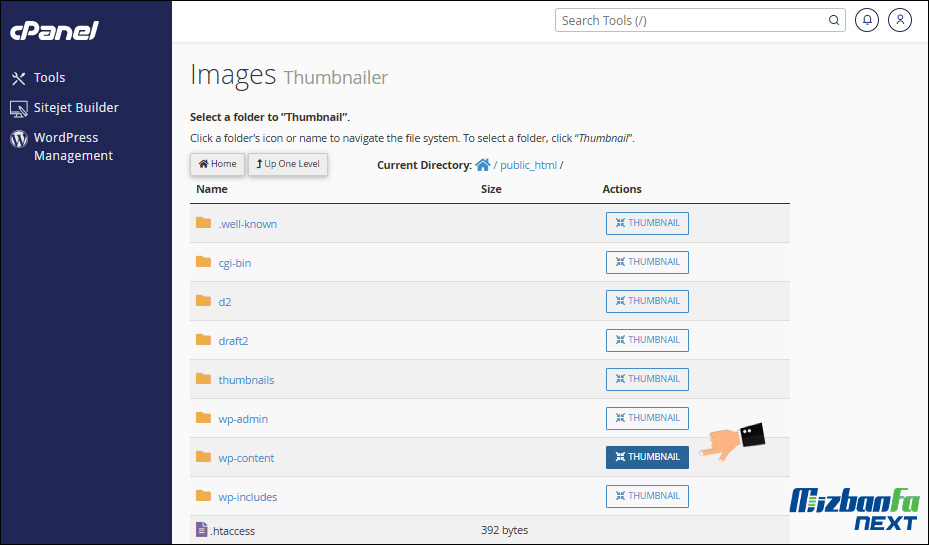Open the .well-known folder link
The height and width of the screenshot is (545, 929).
[248, 224]
